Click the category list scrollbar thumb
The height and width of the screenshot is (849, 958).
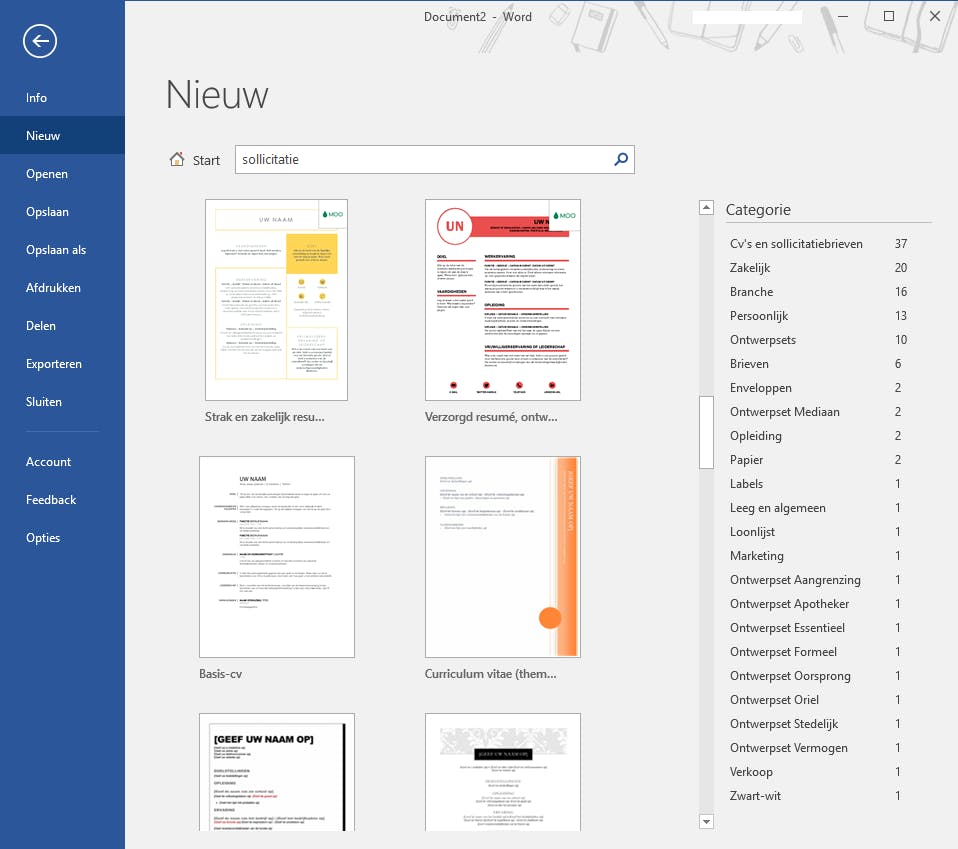(706, 432)
